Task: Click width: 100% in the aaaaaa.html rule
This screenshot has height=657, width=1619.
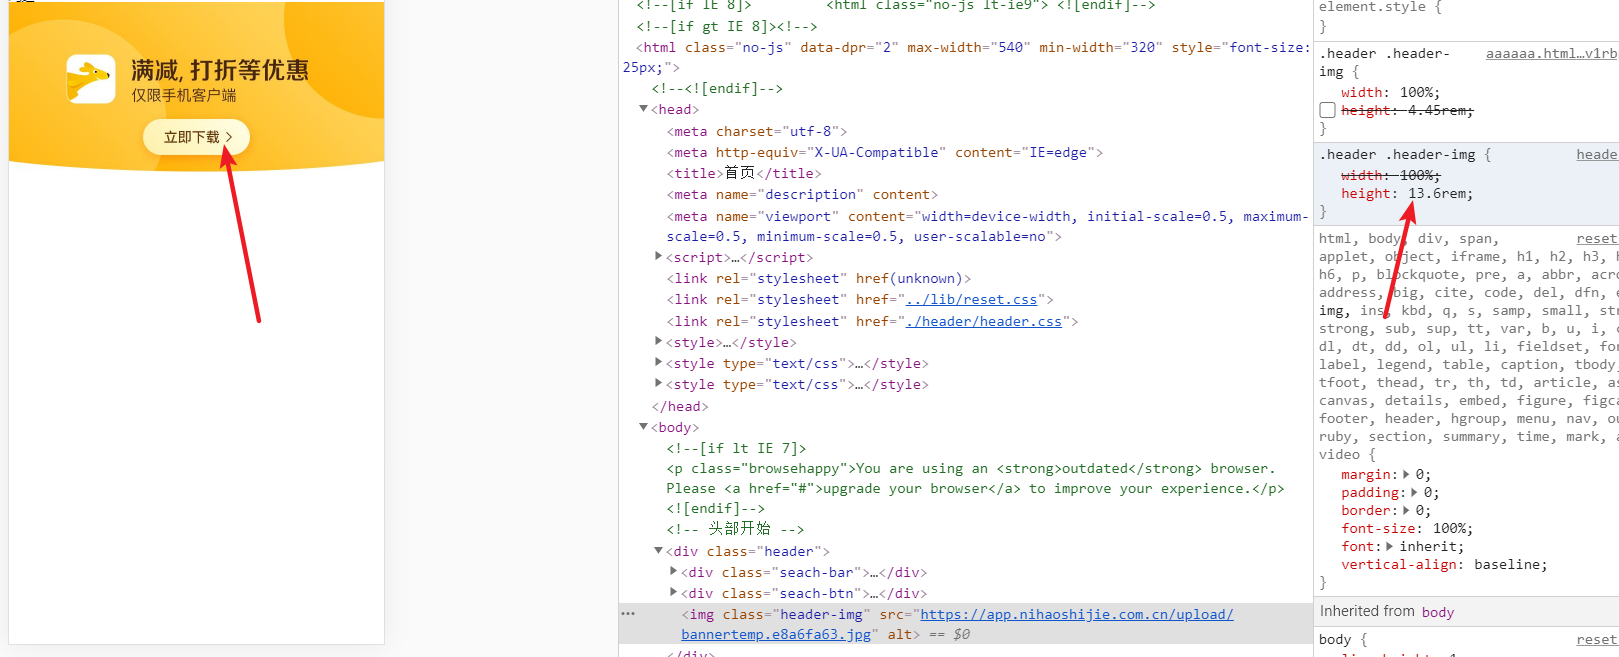Action: [x=1390, y=92]
